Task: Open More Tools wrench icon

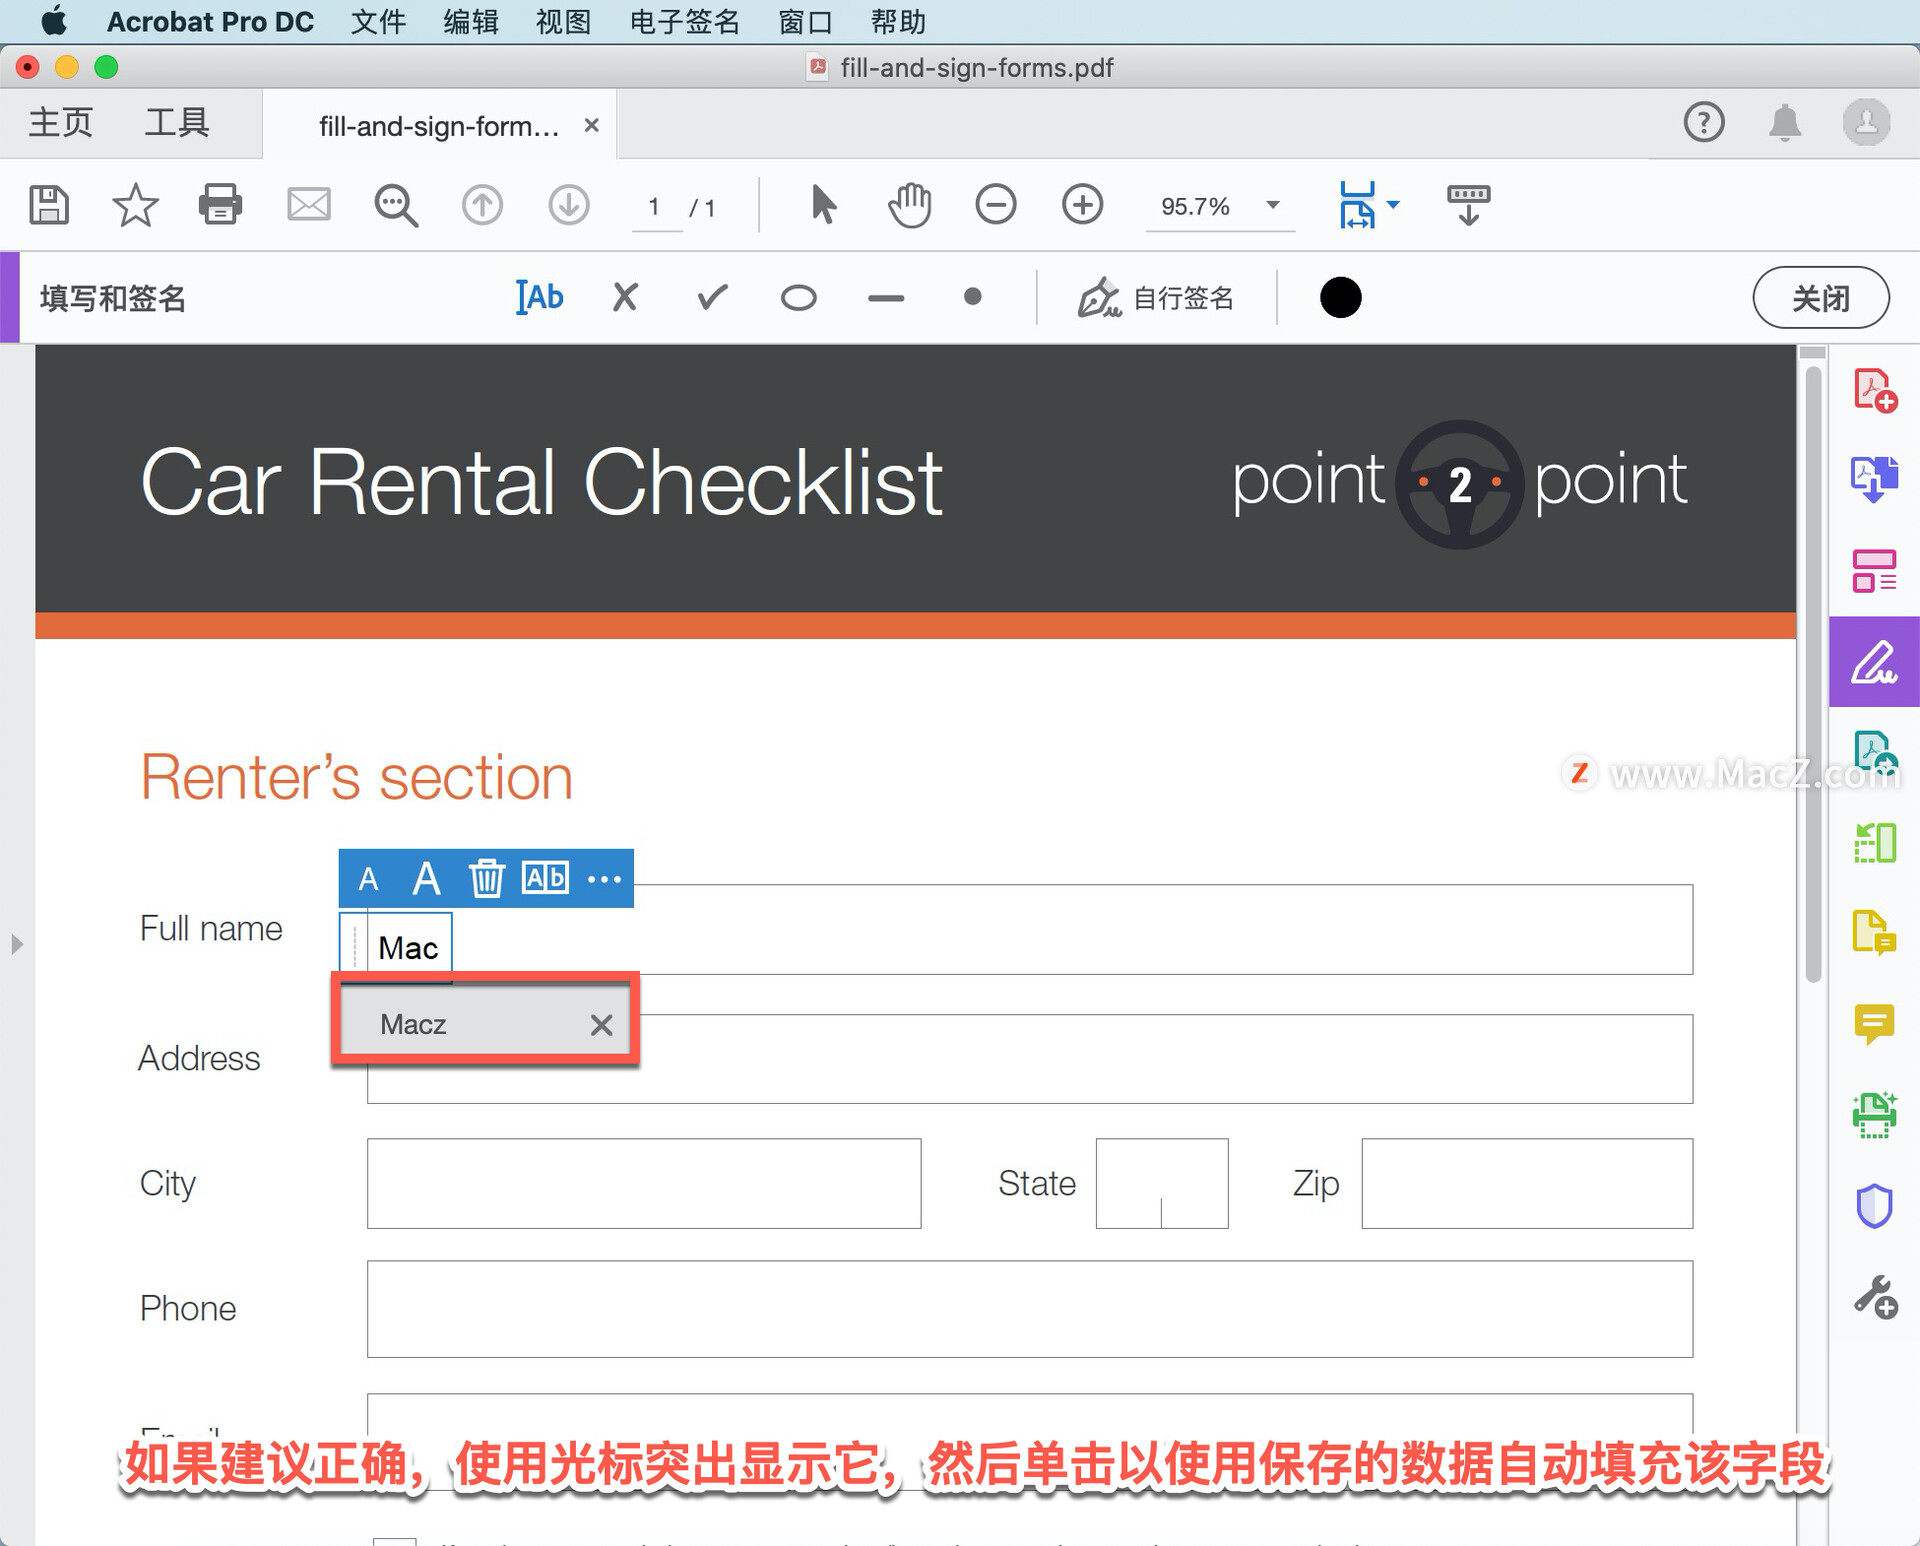Action: coord(1875,1297)
